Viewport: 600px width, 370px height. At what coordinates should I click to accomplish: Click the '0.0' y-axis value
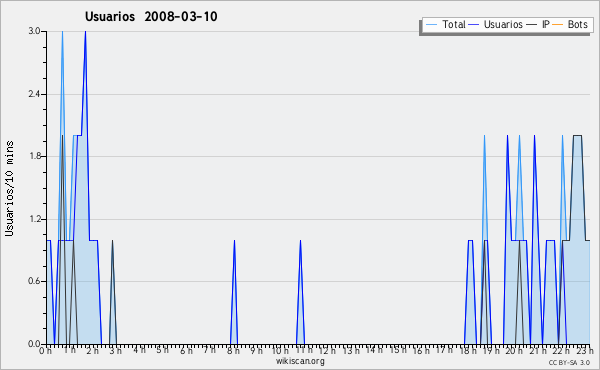point(35,344)
